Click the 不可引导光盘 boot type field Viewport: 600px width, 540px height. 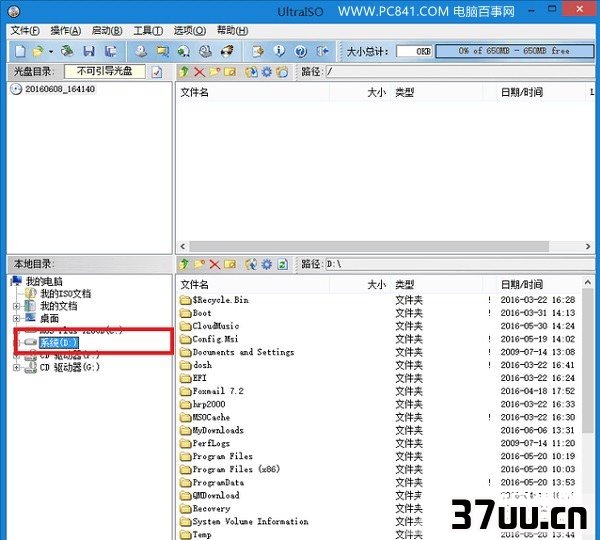(x=105, y=71)
